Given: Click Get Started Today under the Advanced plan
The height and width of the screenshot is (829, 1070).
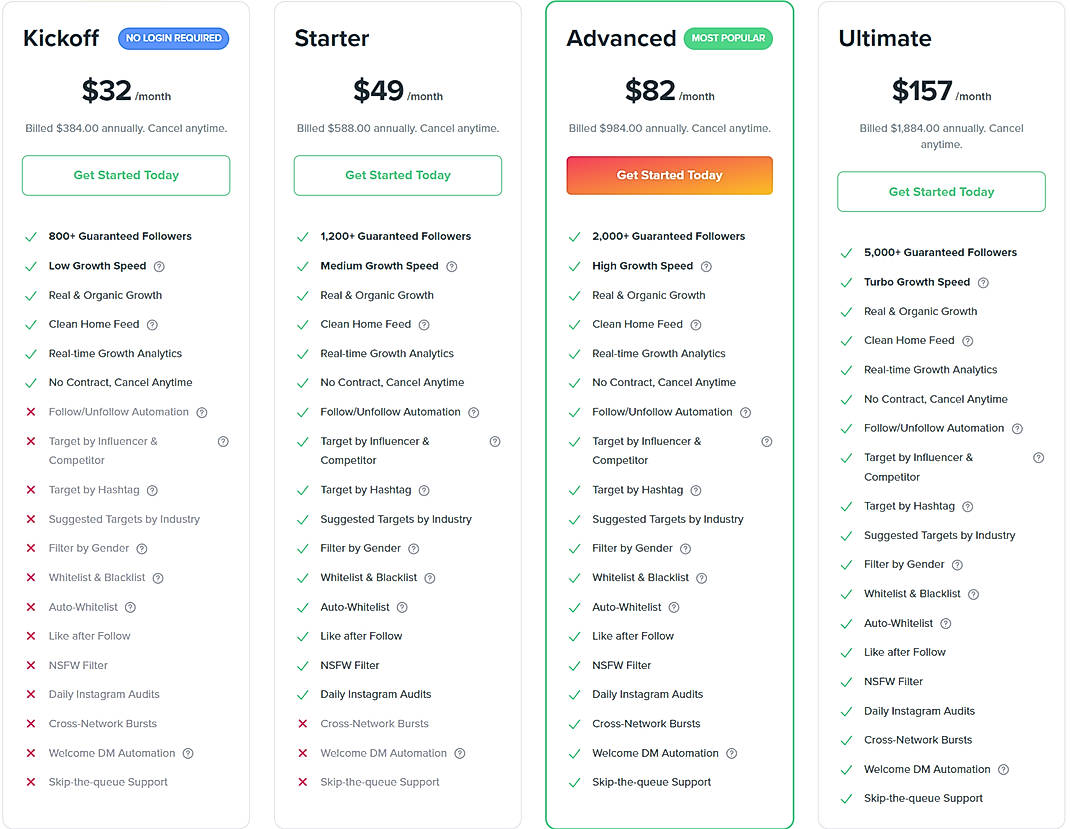Looking at the screenshot, I should (x=669, y=175).
